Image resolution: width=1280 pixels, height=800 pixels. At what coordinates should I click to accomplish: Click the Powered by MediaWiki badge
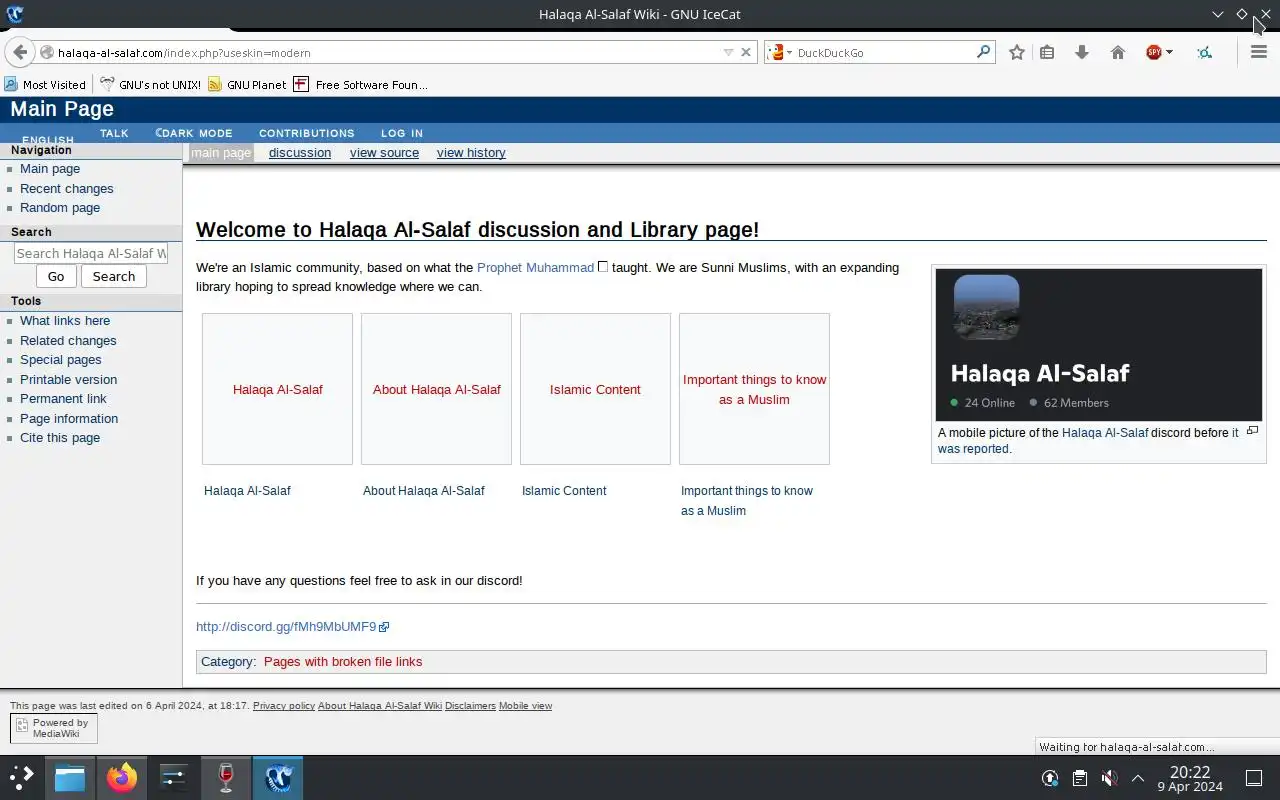[x=54, y=728]
